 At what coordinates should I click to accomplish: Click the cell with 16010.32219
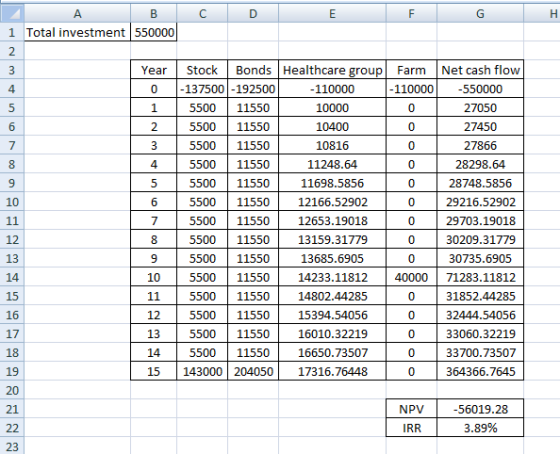coord(332,334)
